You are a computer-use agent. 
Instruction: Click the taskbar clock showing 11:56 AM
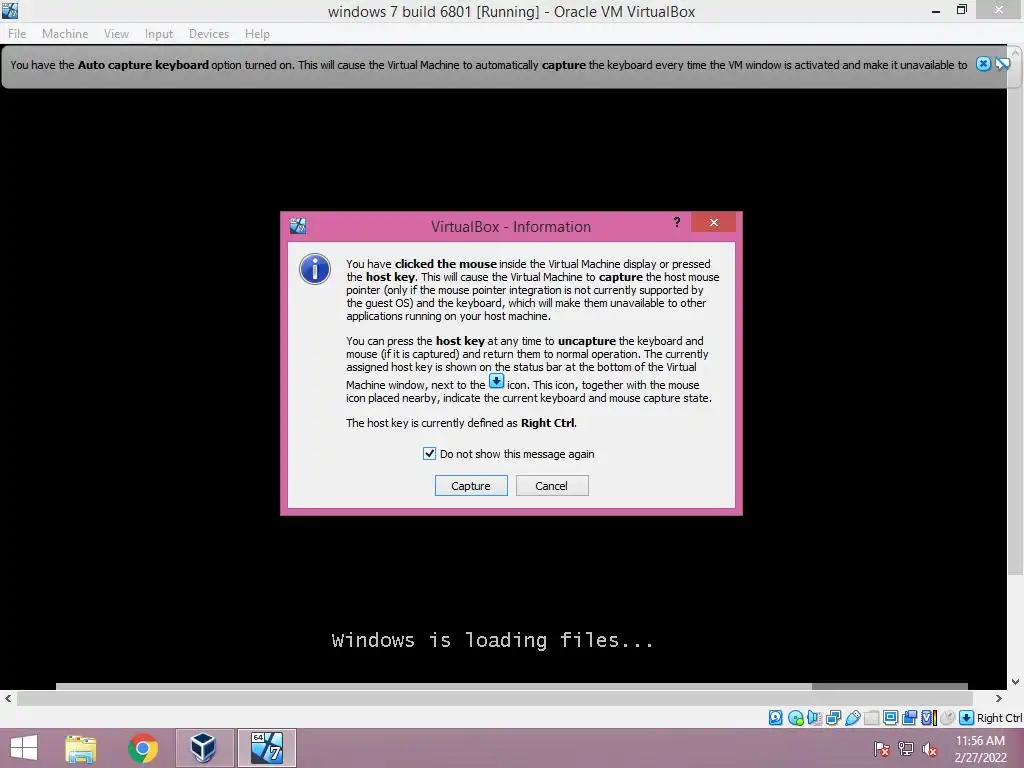point(980,749)
